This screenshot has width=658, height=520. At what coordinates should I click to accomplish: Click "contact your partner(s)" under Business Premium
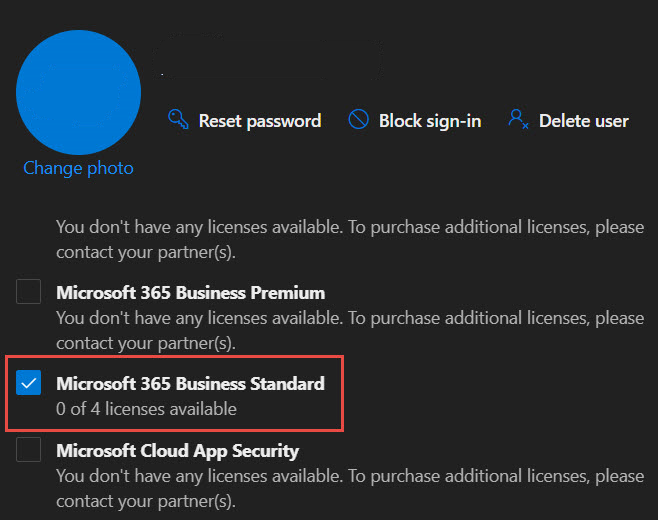click(145, 343)
